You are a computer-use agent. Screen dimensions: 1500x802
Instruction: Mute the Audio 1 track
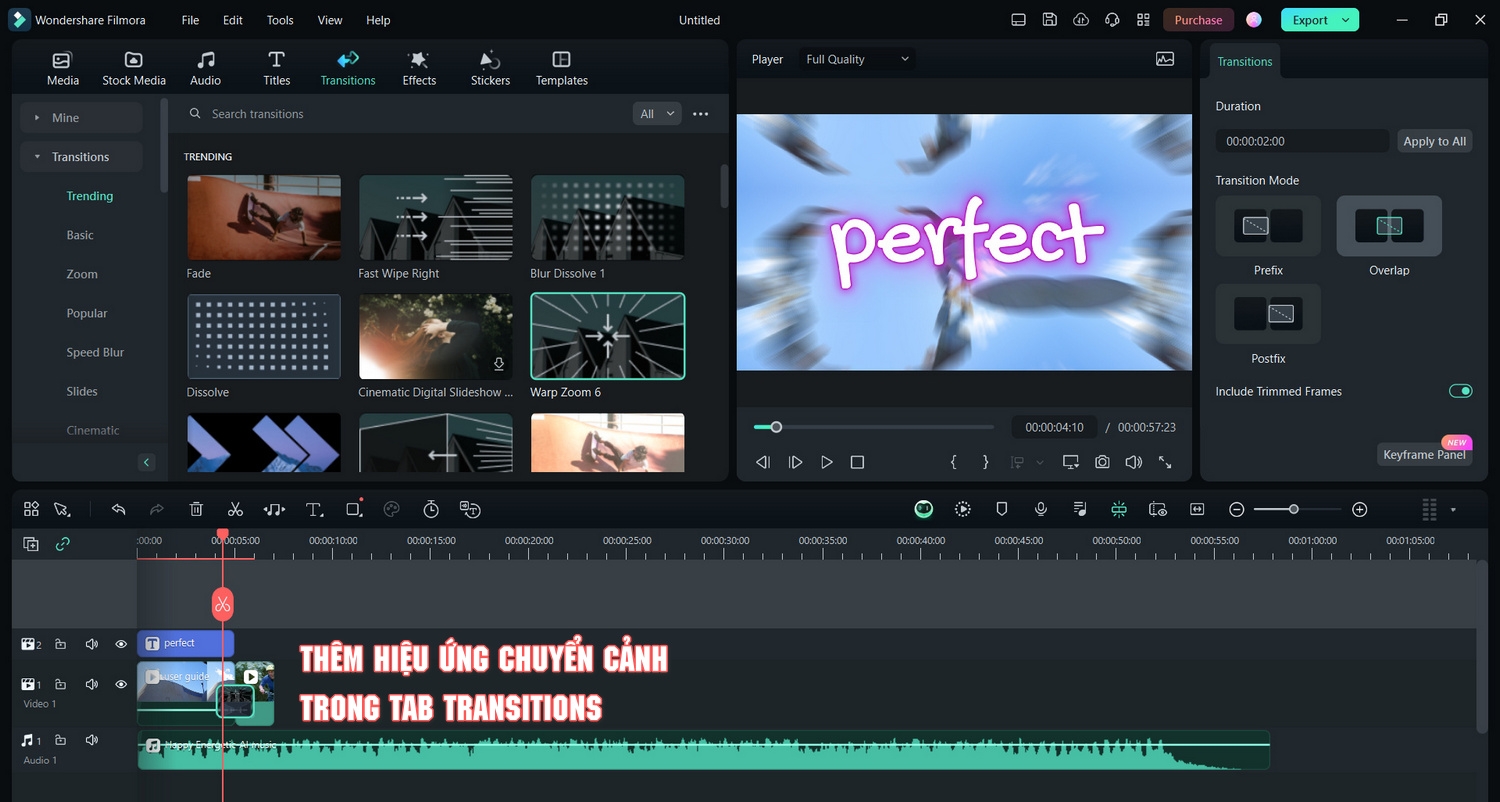tap(92, 740)
